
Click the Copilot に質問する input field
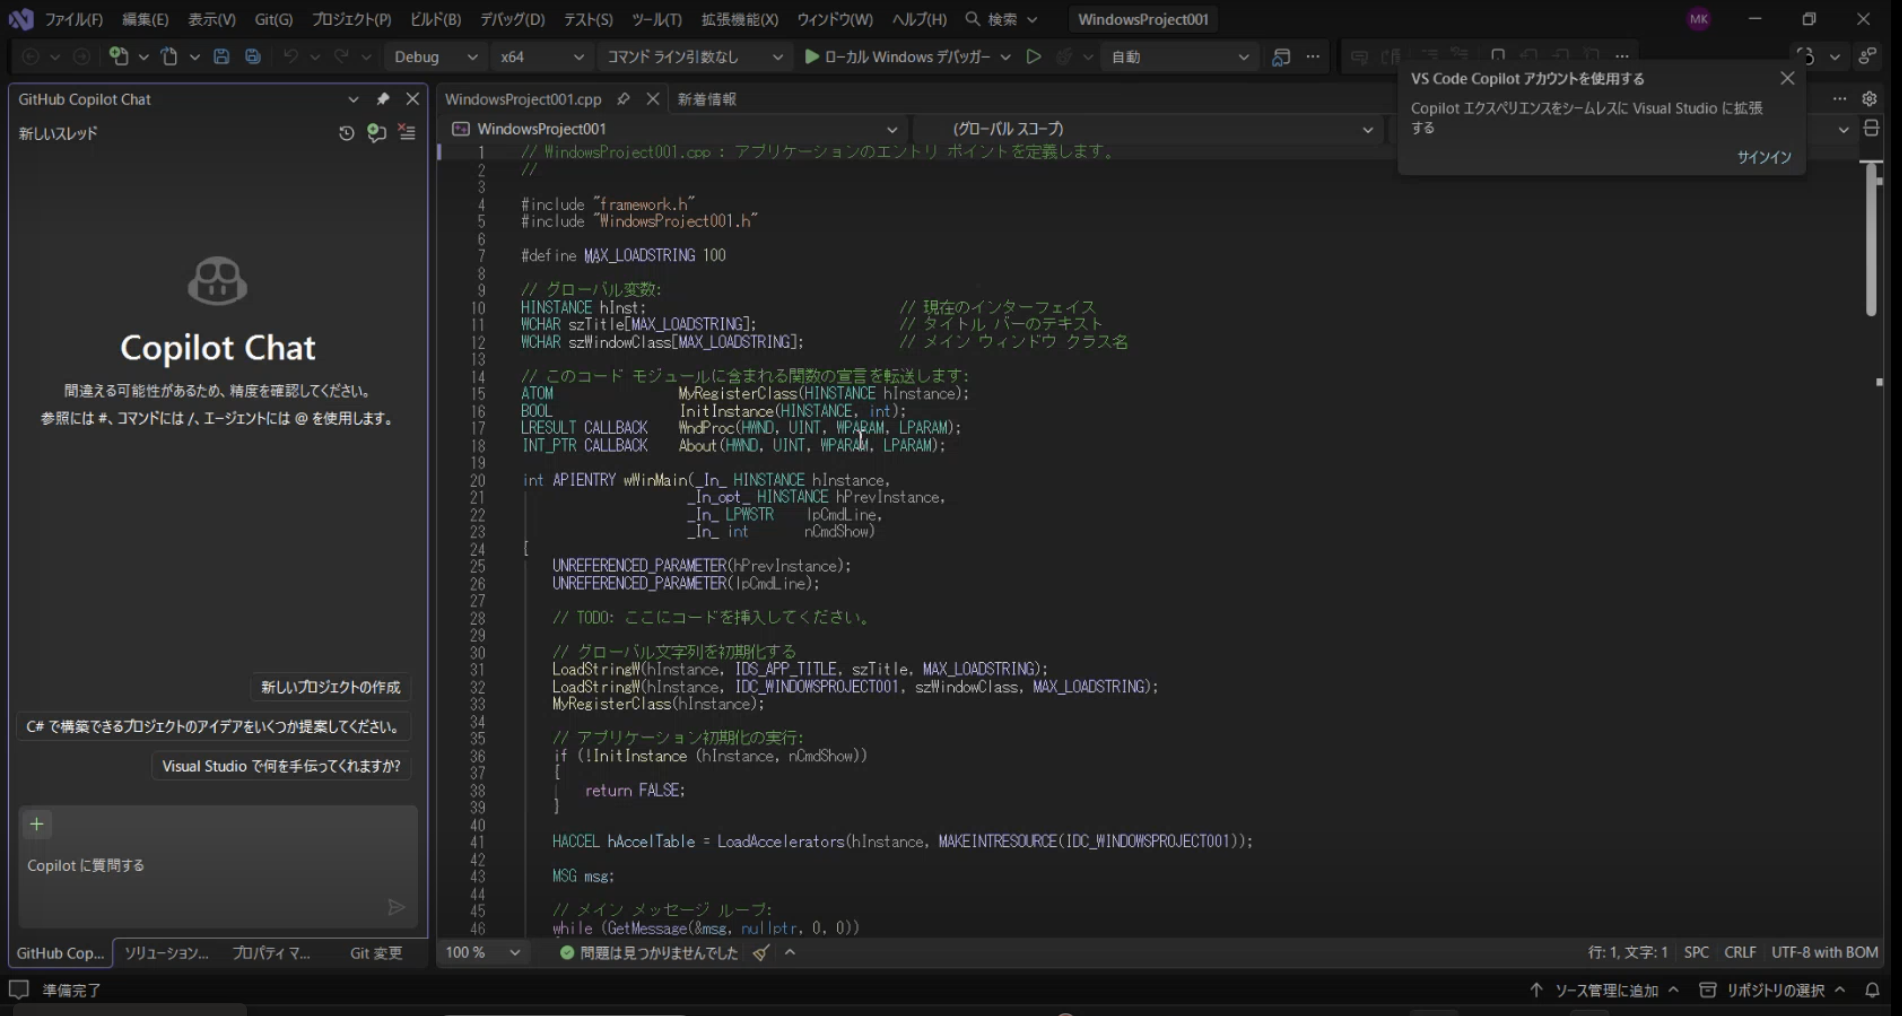[x=218, y=866]
